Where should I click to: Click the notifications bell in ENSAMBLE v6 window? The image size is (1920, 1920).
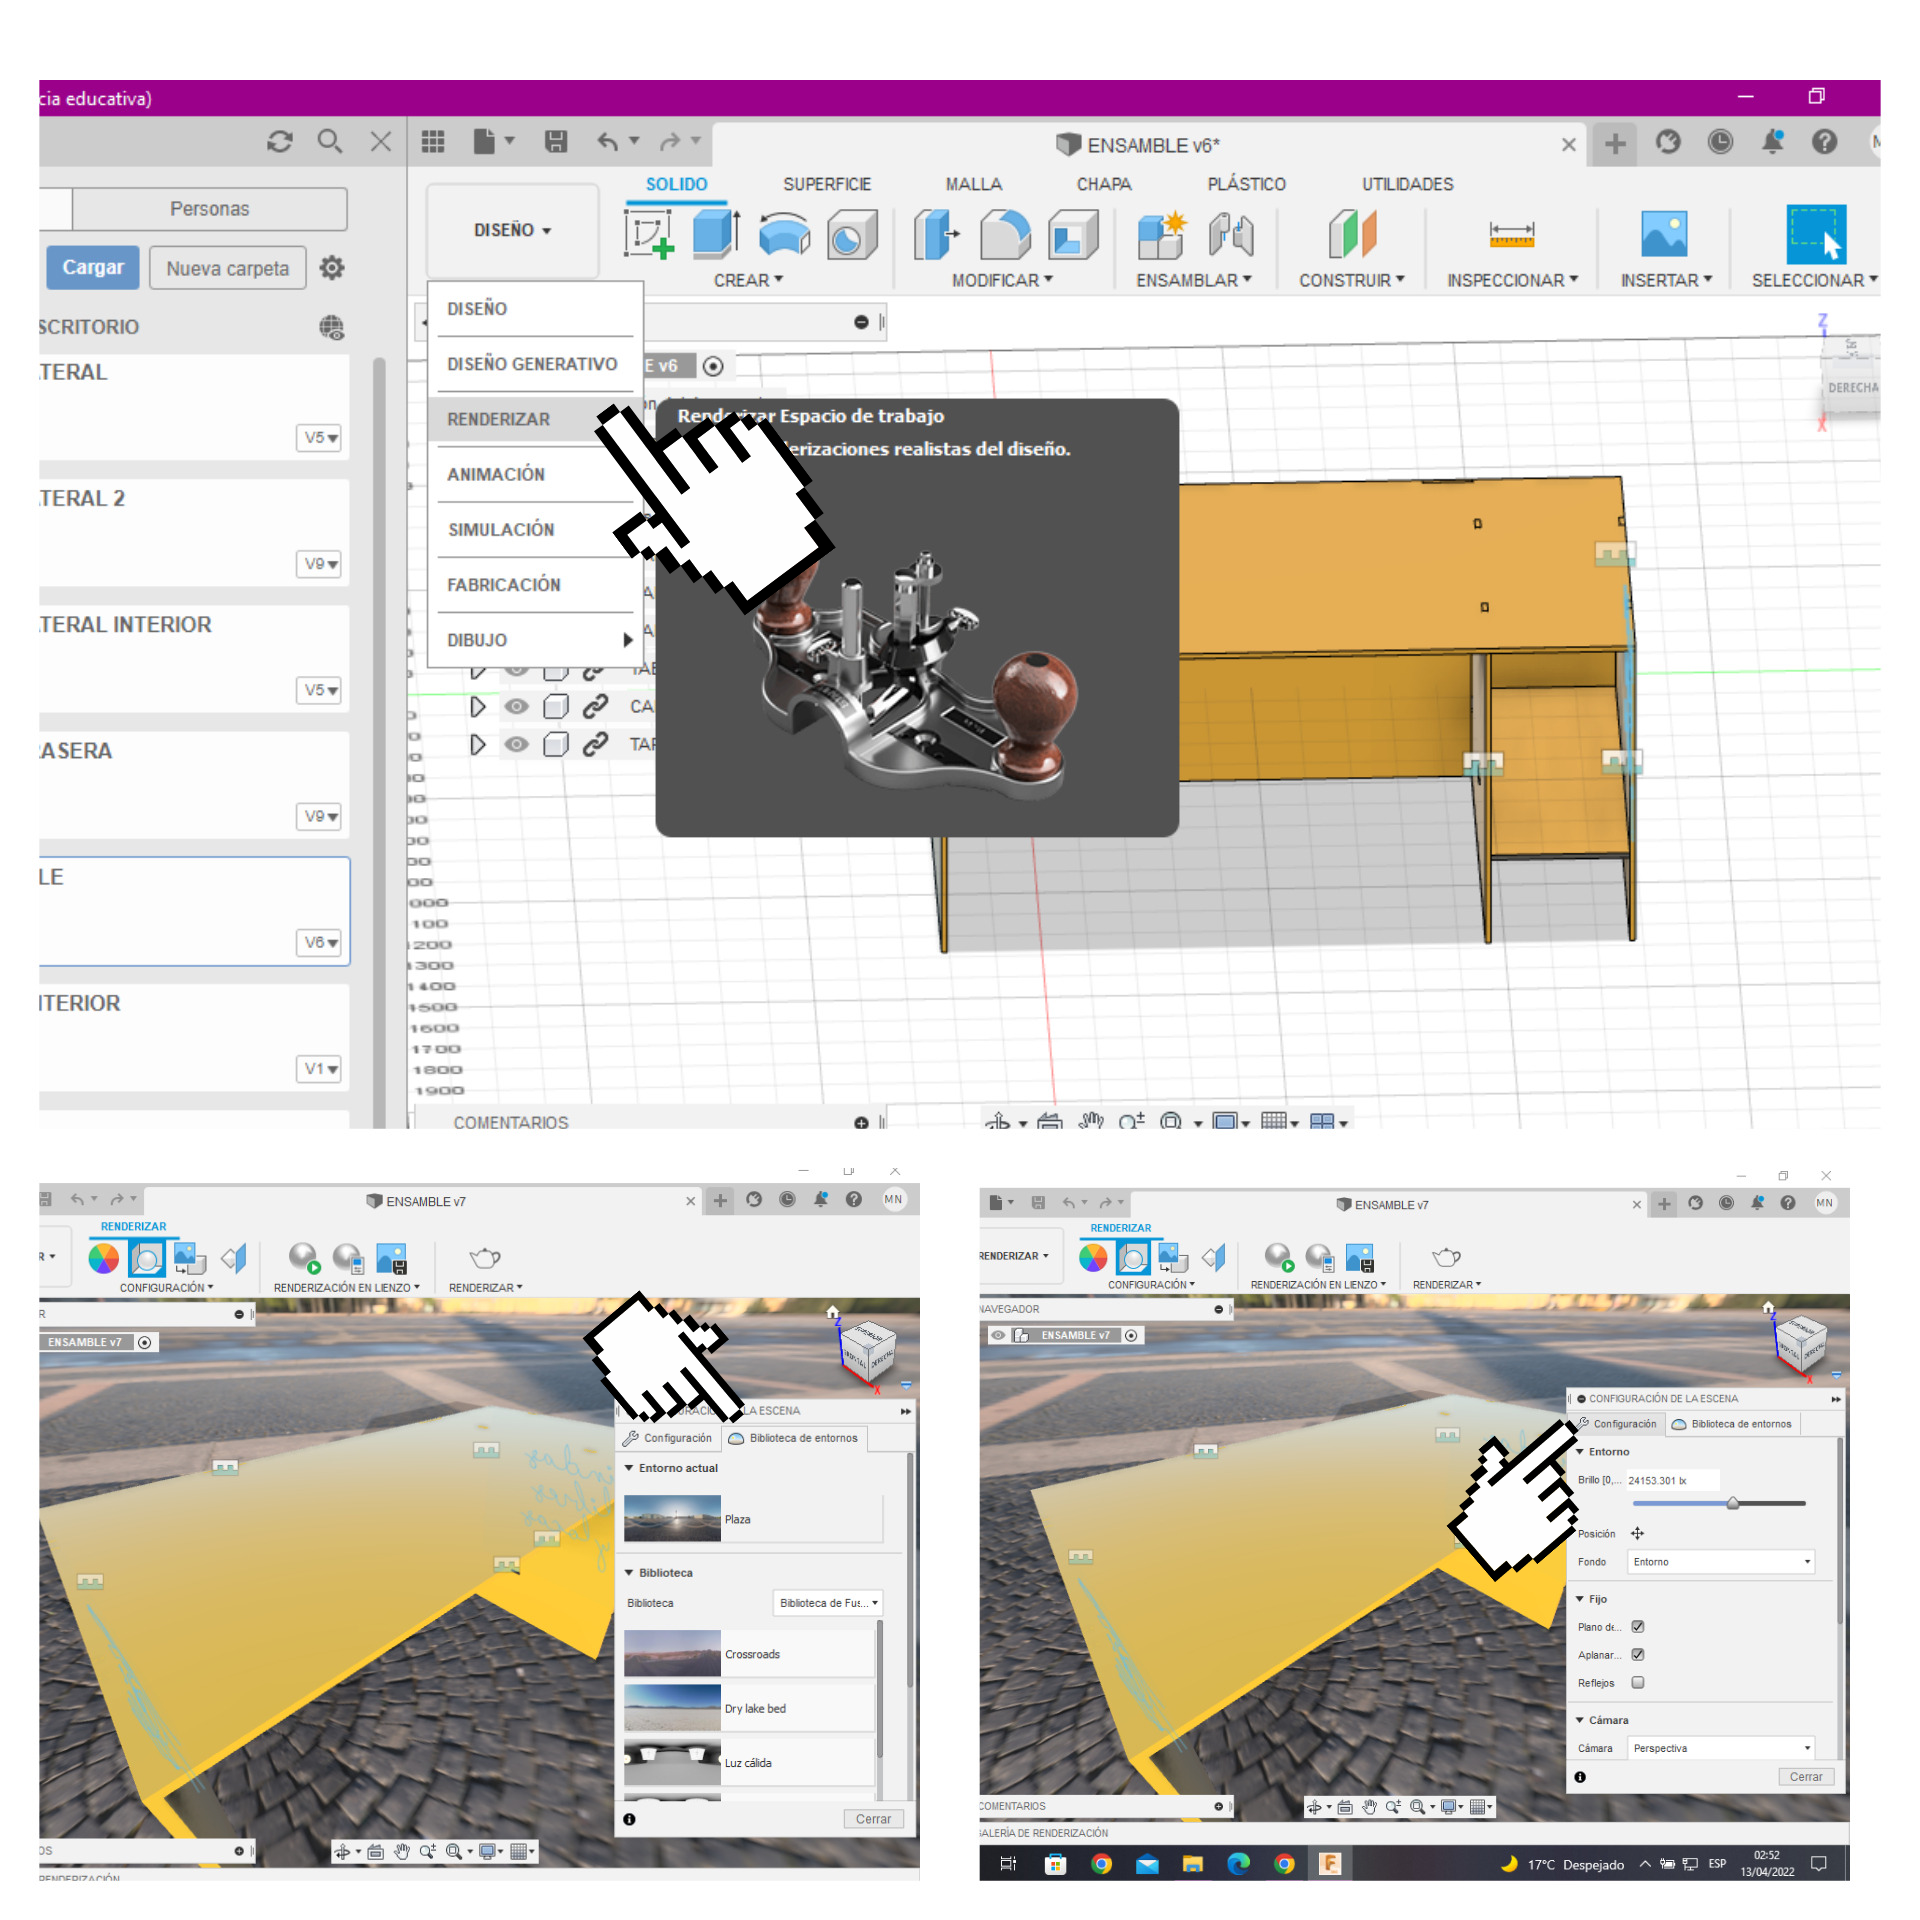click(1772, 142)
